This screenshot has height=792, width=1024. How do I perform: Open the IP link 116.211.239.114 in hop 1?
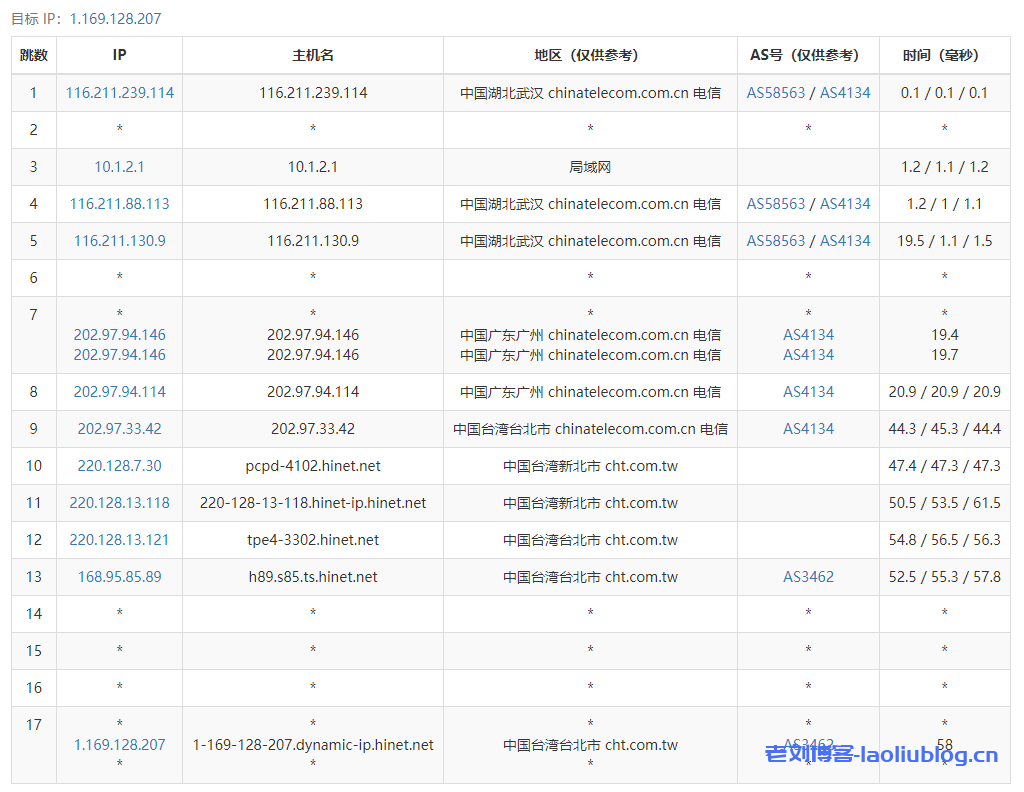pos(119,92)
